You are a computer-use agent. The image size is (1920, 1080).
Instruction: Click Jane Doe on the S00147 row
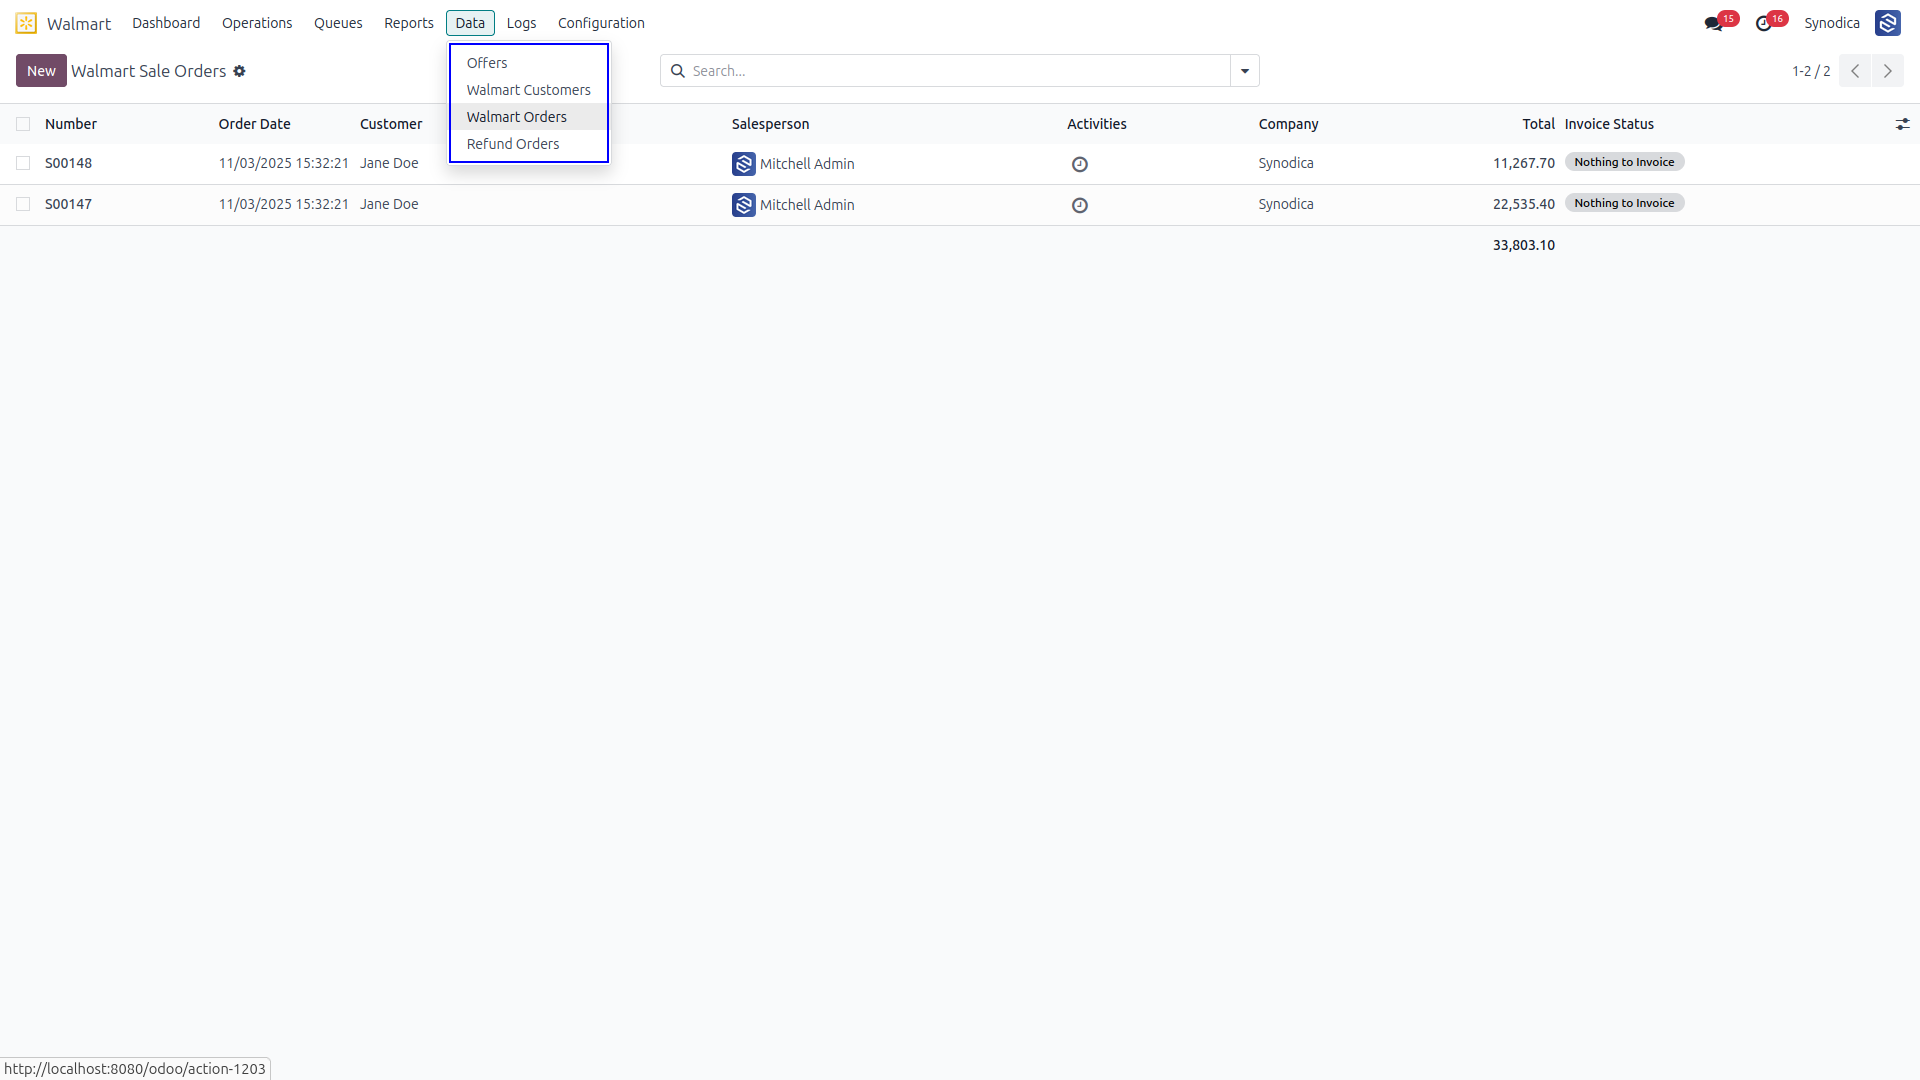(x=389, y=204)
